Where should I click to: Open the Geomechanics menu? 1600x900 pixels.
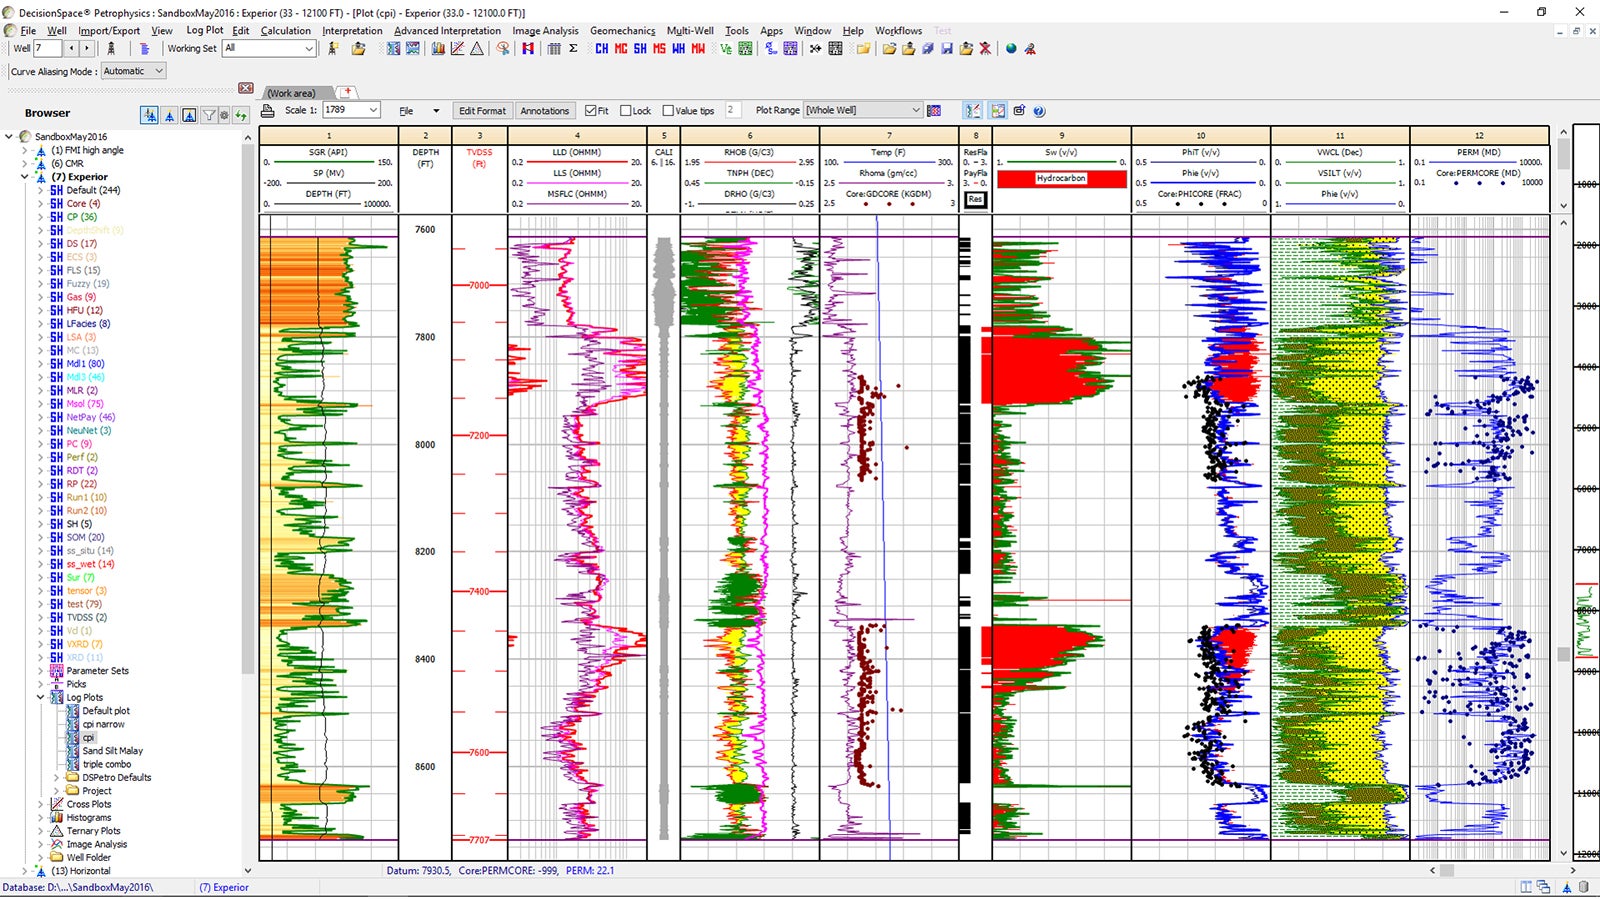click(623, 31)
